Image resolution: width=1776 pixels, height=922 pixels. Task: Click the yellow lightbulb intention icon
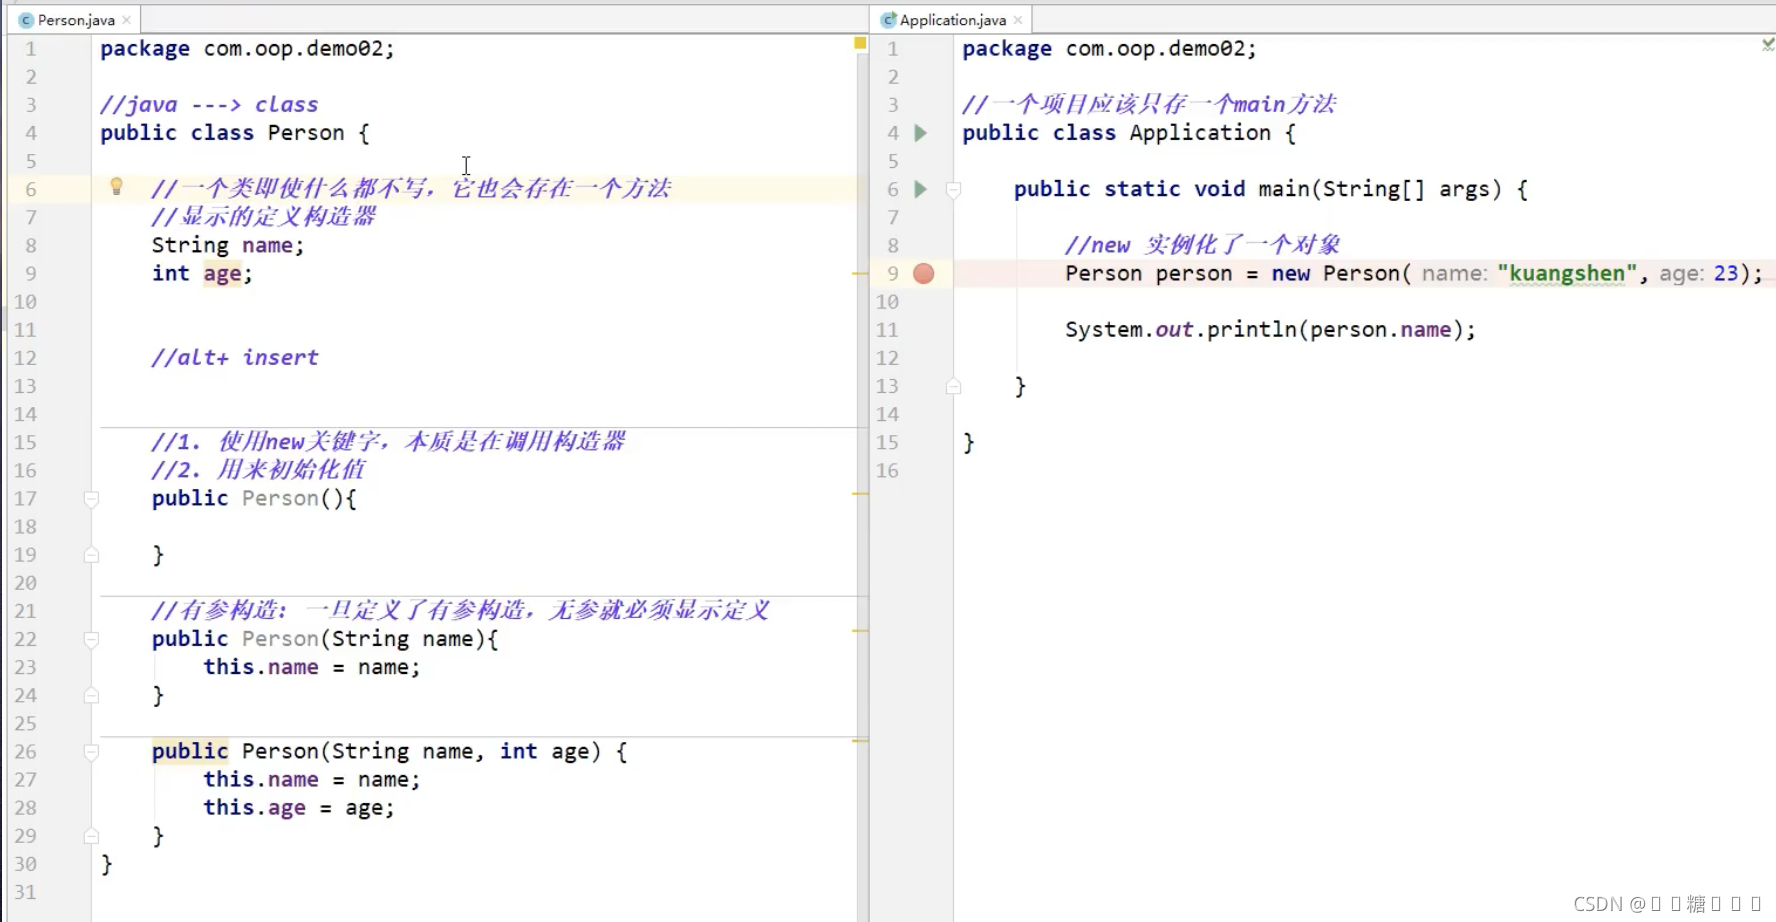pyautogui.click(x=116, y=186)
